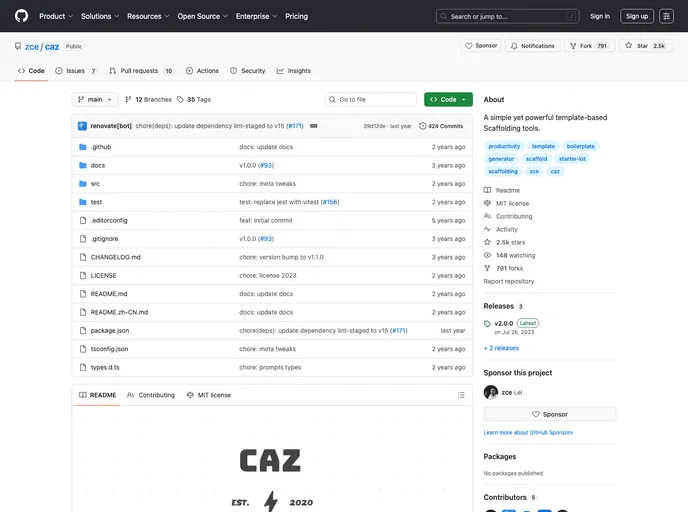
Task: Click the productivity topic tag
Action: (504, 146)
